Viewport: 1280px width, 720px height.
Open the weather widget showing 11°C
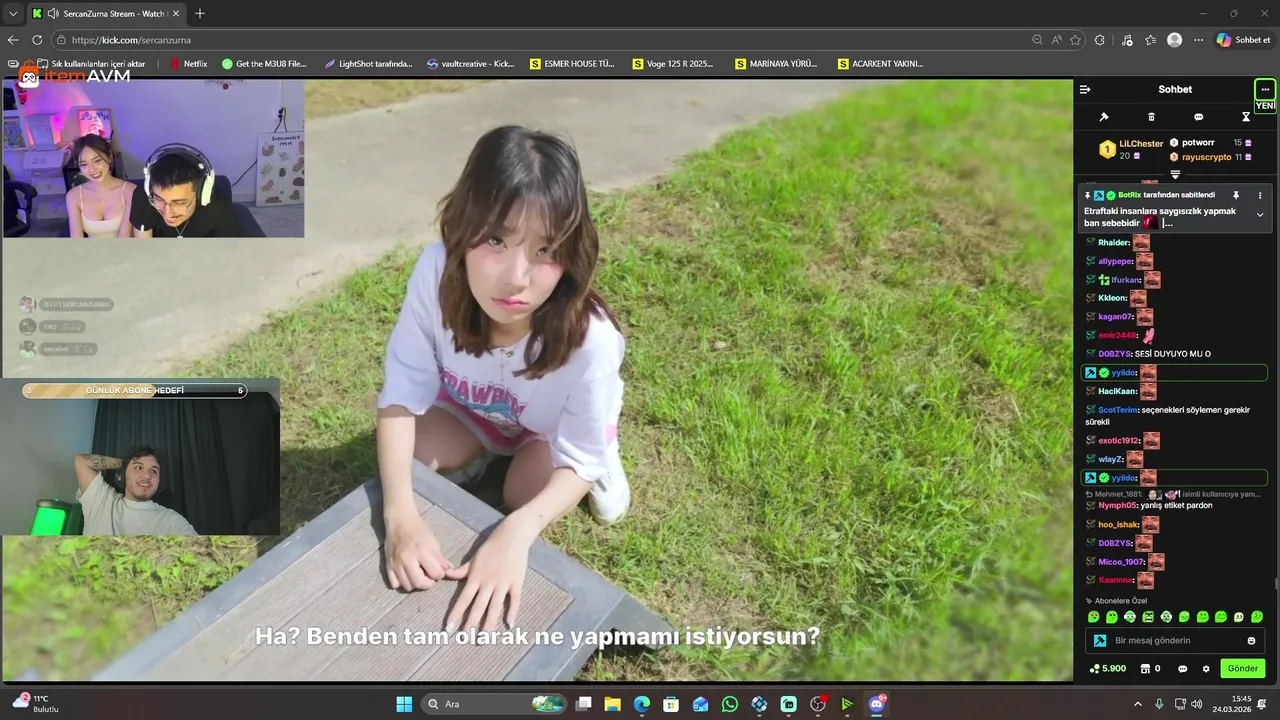coord(36,703)
